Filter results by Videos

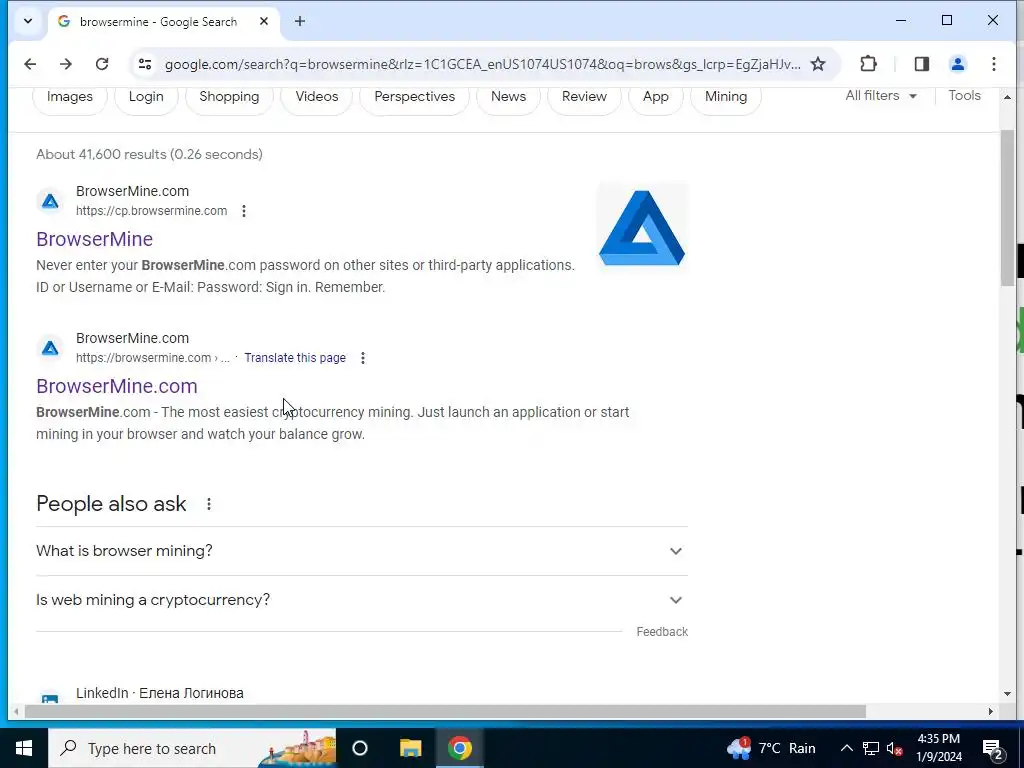[x=317, y=97]
